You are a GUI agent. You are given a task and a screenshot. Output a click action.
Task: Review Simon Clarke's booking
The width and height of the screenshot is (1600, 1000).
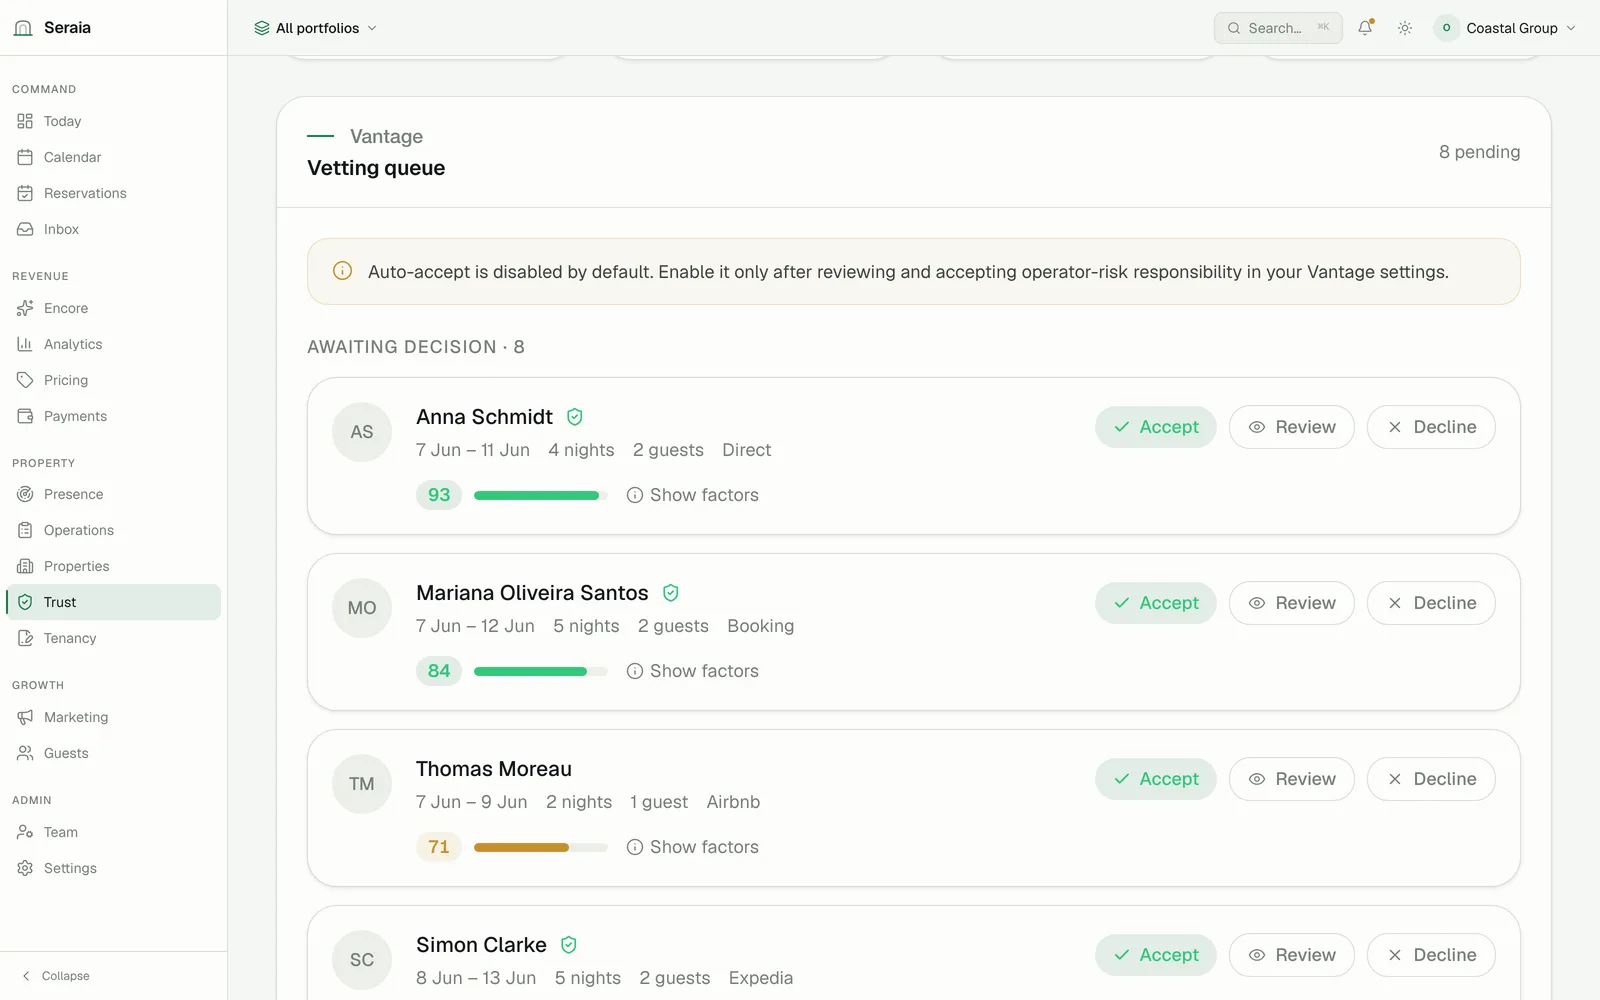(1292, 955)
